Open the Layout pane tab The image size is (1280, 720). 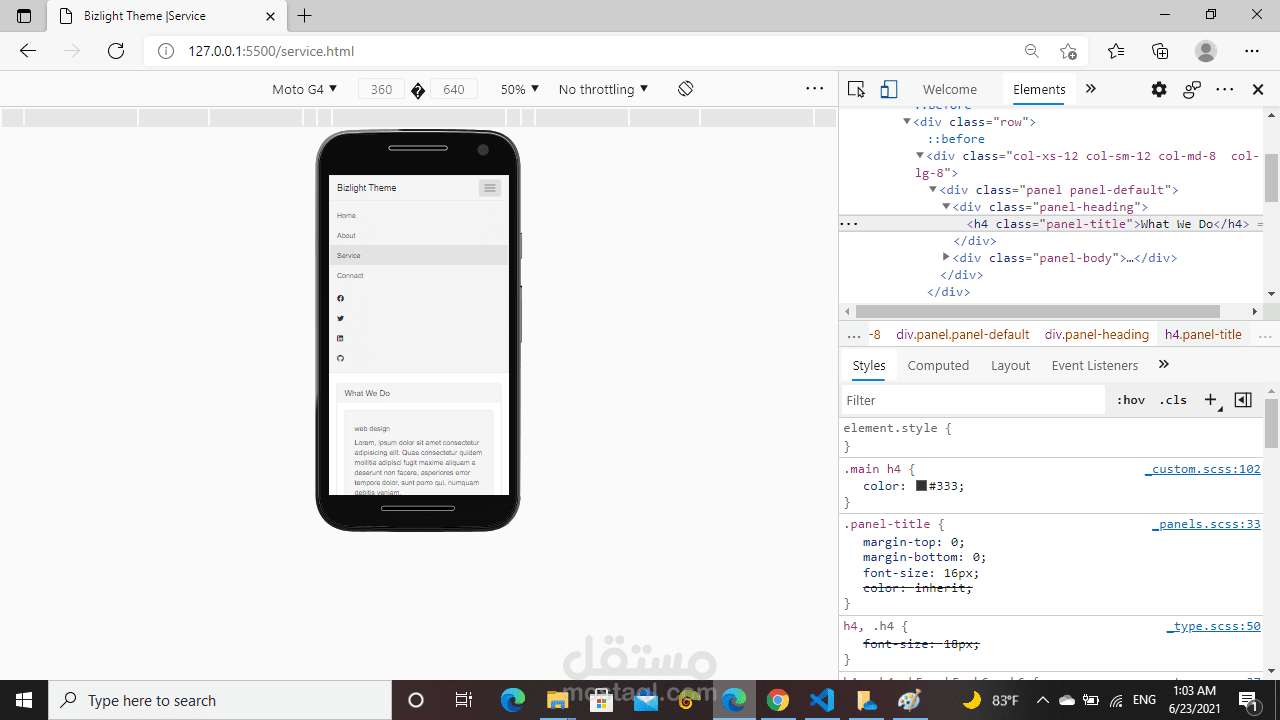tap(1010, 365)
